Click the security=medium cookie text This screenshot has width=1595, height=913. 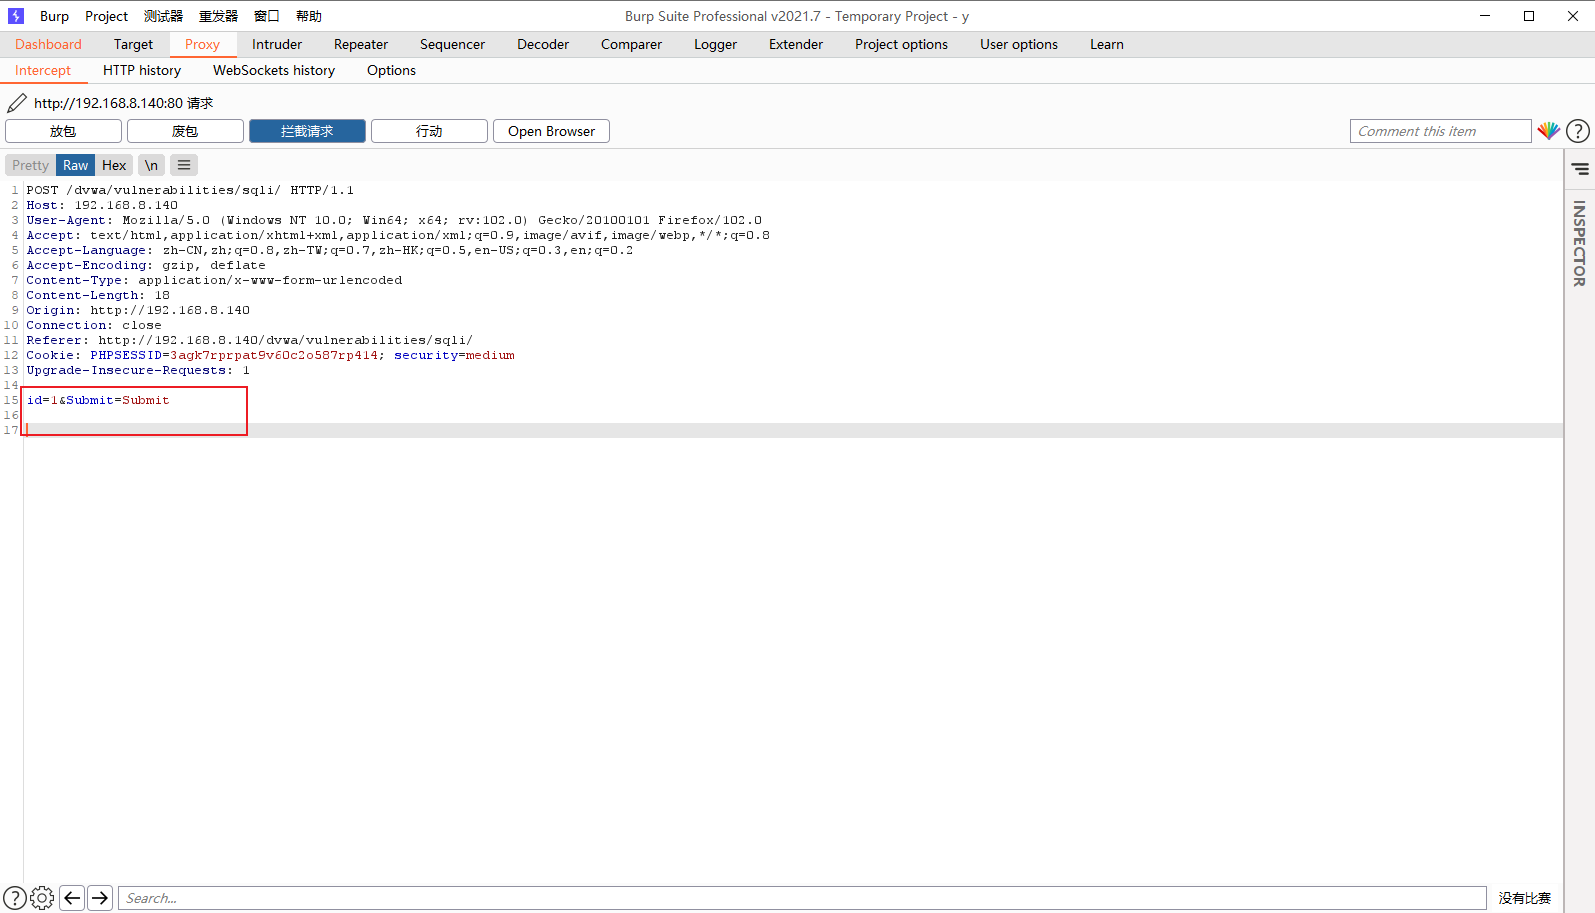tap(454, 355)
